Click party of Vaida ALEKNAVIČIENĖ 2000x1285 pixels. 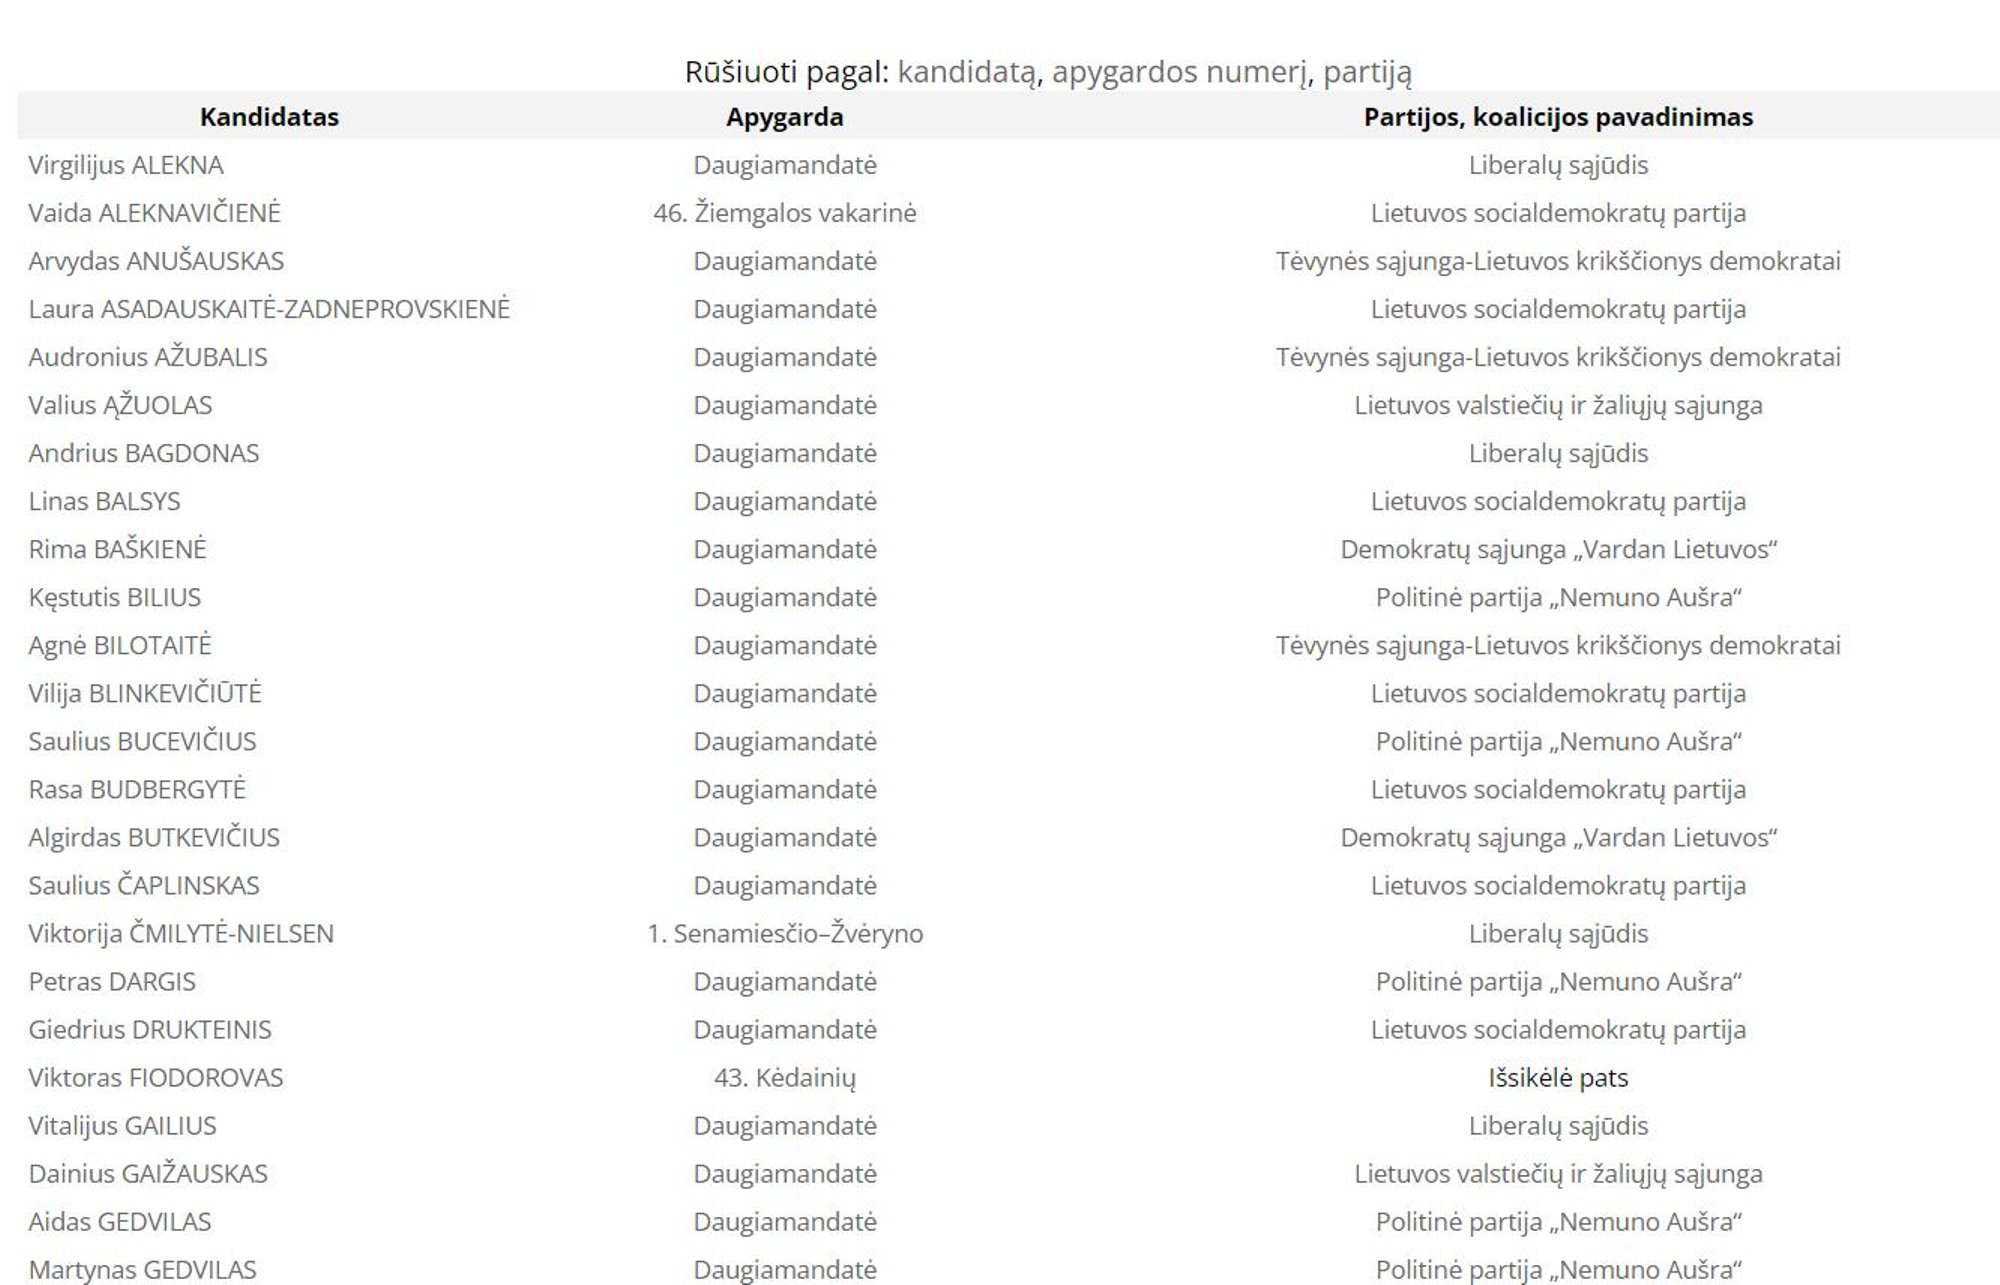click(x=1558, y=213)
